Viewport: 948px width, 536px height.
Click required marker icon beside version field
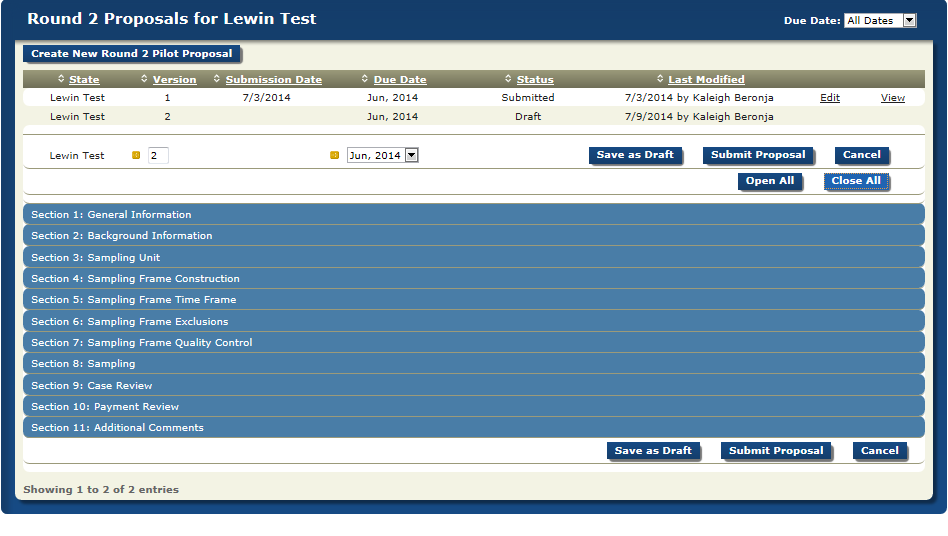pos(136,155)
